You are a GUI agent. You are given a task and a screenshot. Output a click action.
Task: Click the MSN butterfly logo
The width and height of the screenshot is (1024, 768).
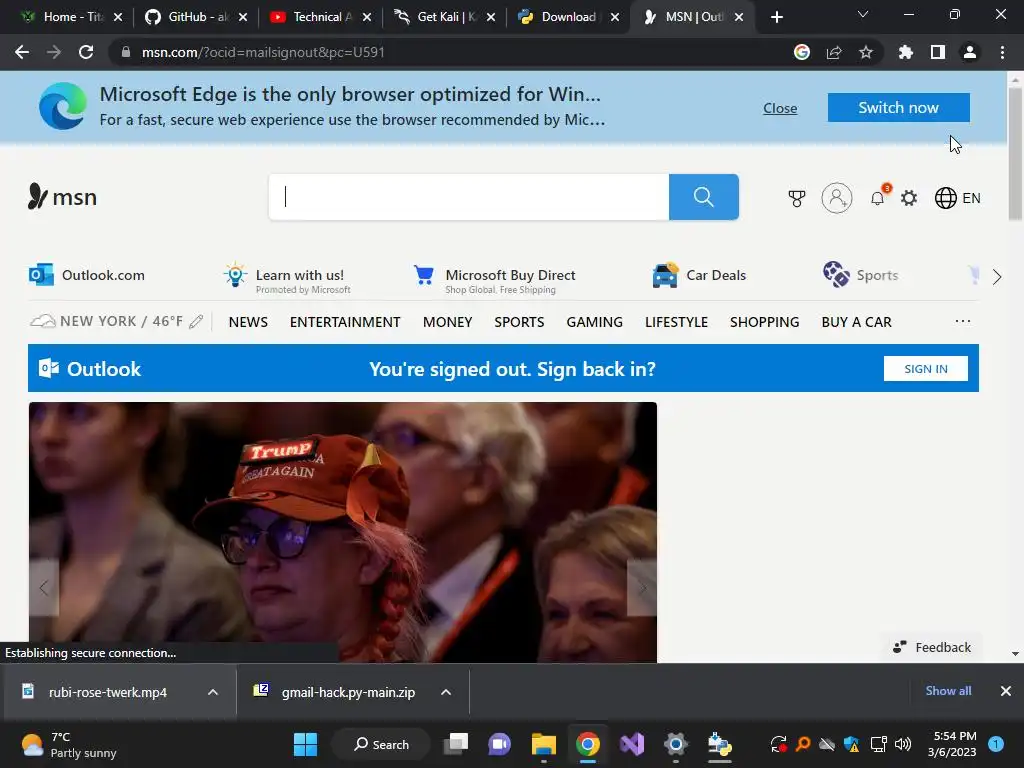coord(62,197)
